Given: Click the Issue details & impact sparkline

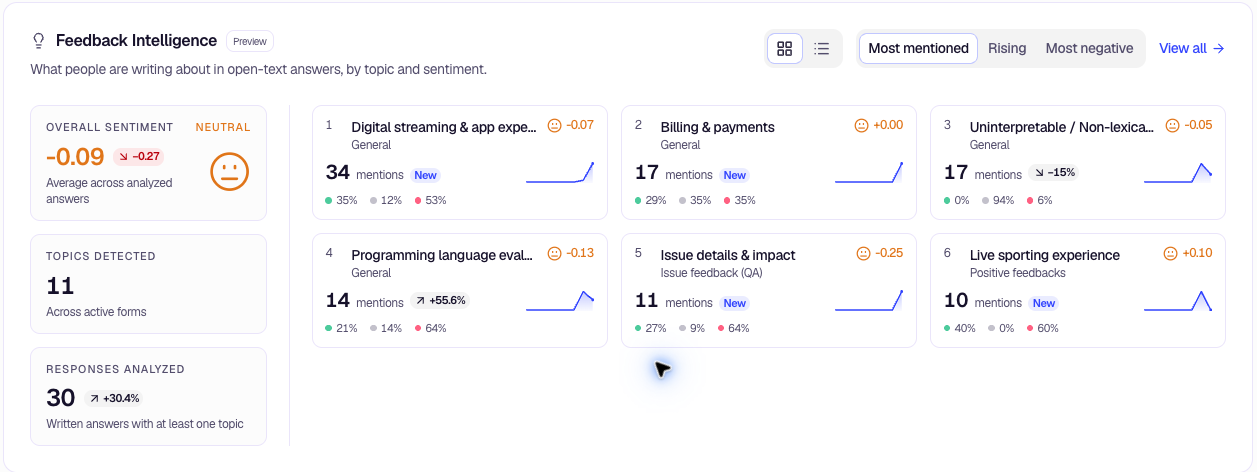Looking at the screenshot, I should [x=869, y=301].
